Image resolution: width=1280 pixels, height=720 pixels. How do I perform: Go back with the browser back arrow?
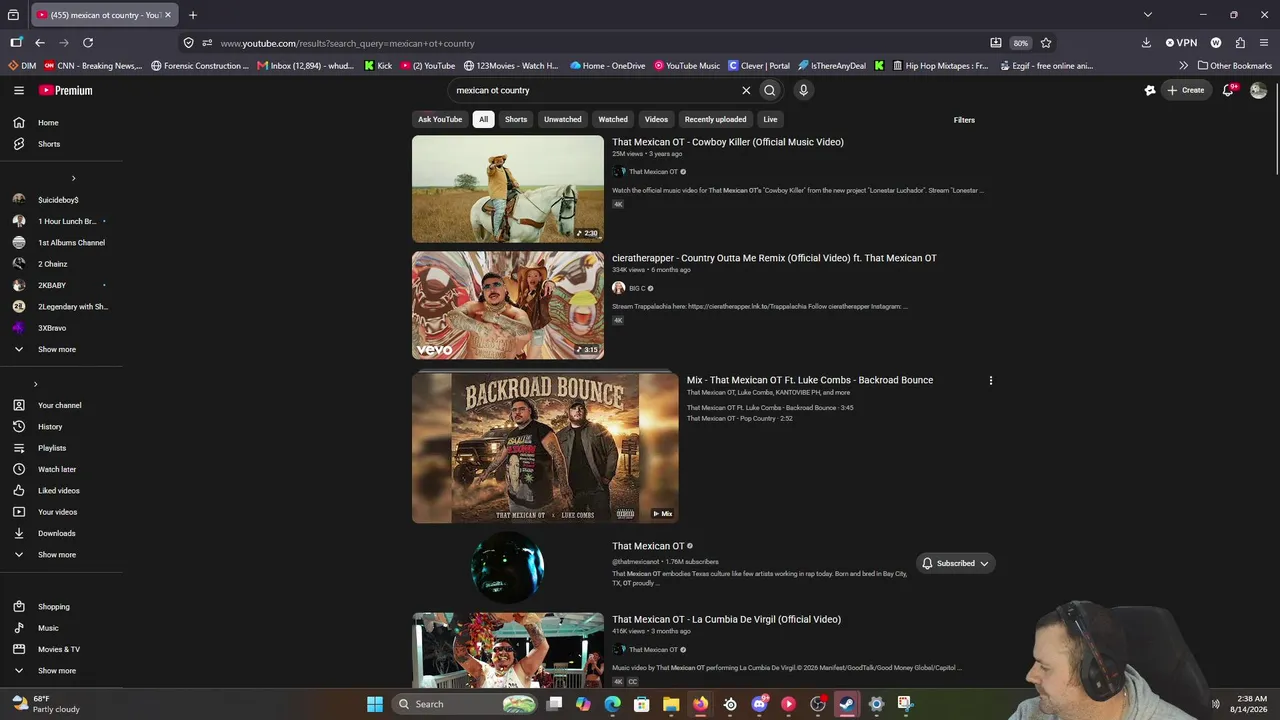(x=40, y=43)
